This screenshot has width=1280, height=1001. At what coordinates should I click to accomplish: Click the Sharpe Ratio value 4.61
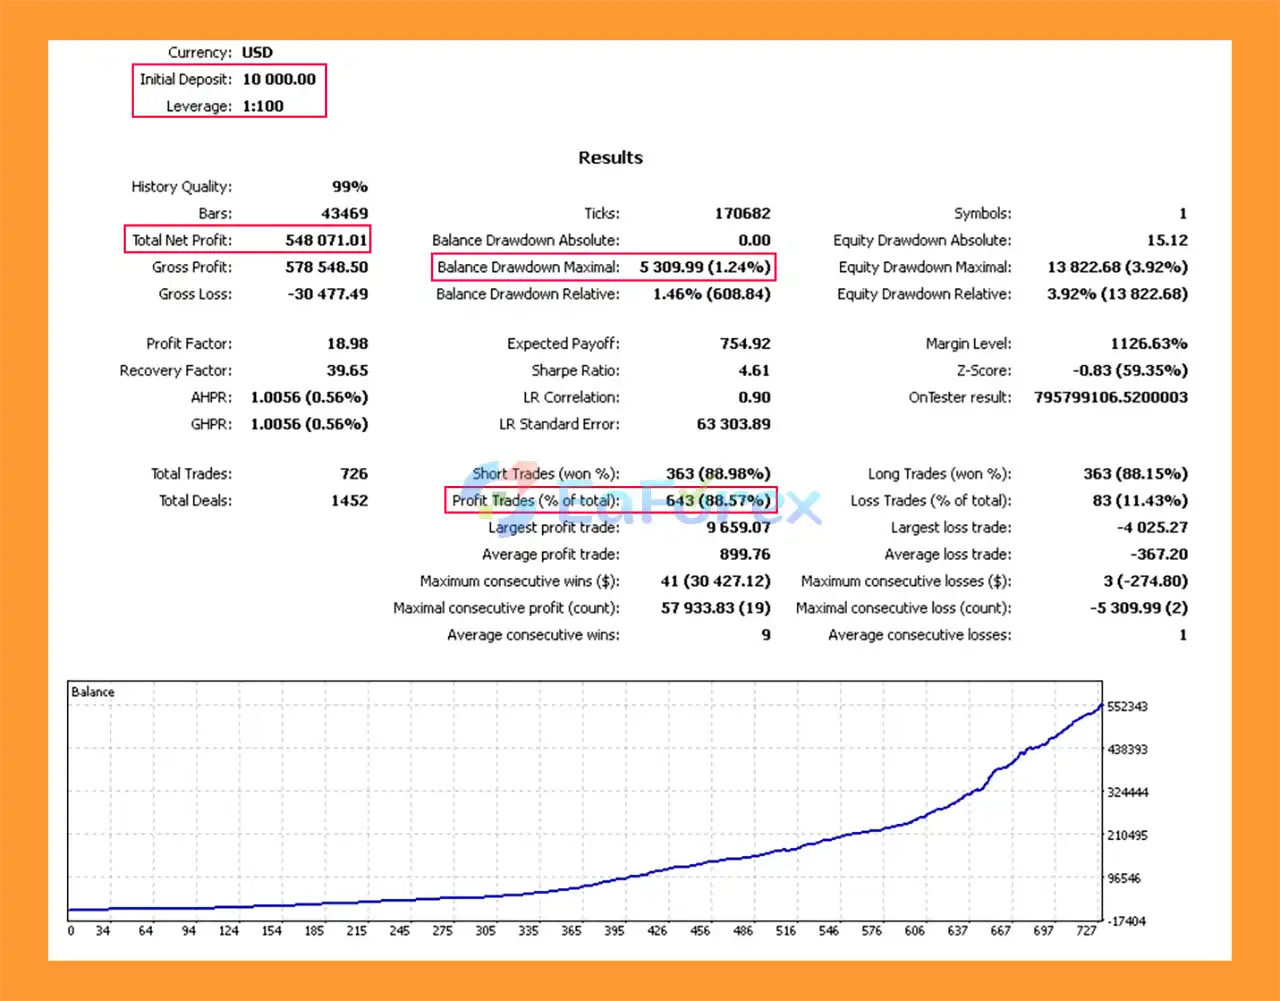(754, 370)
